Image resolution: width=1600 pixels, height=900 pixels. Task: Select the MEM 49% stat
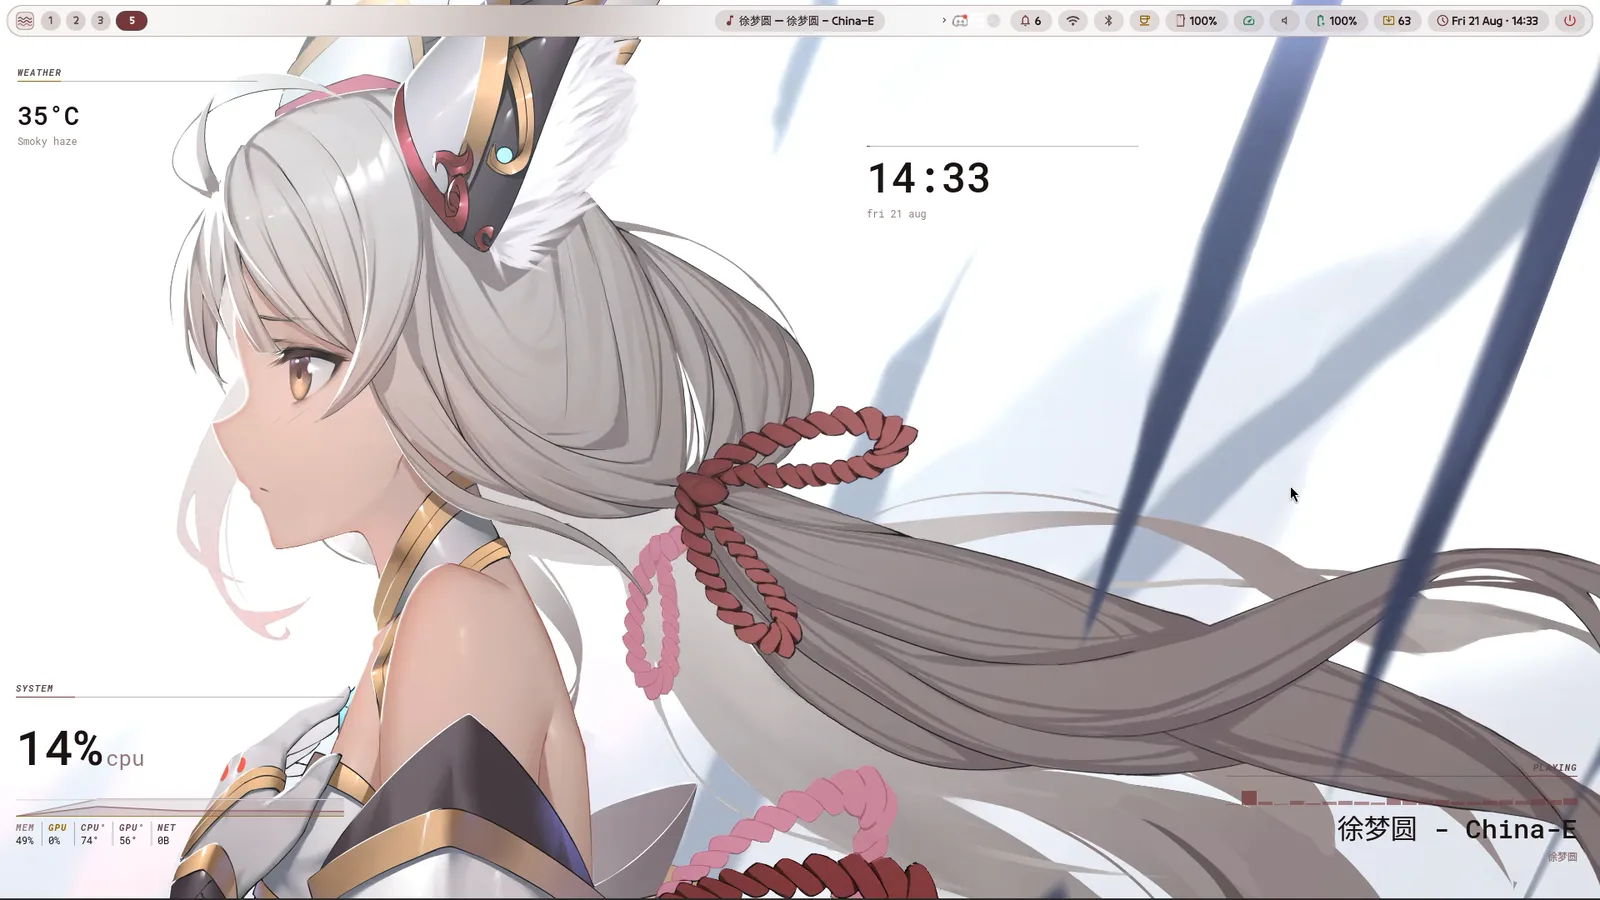coord(25,834)
